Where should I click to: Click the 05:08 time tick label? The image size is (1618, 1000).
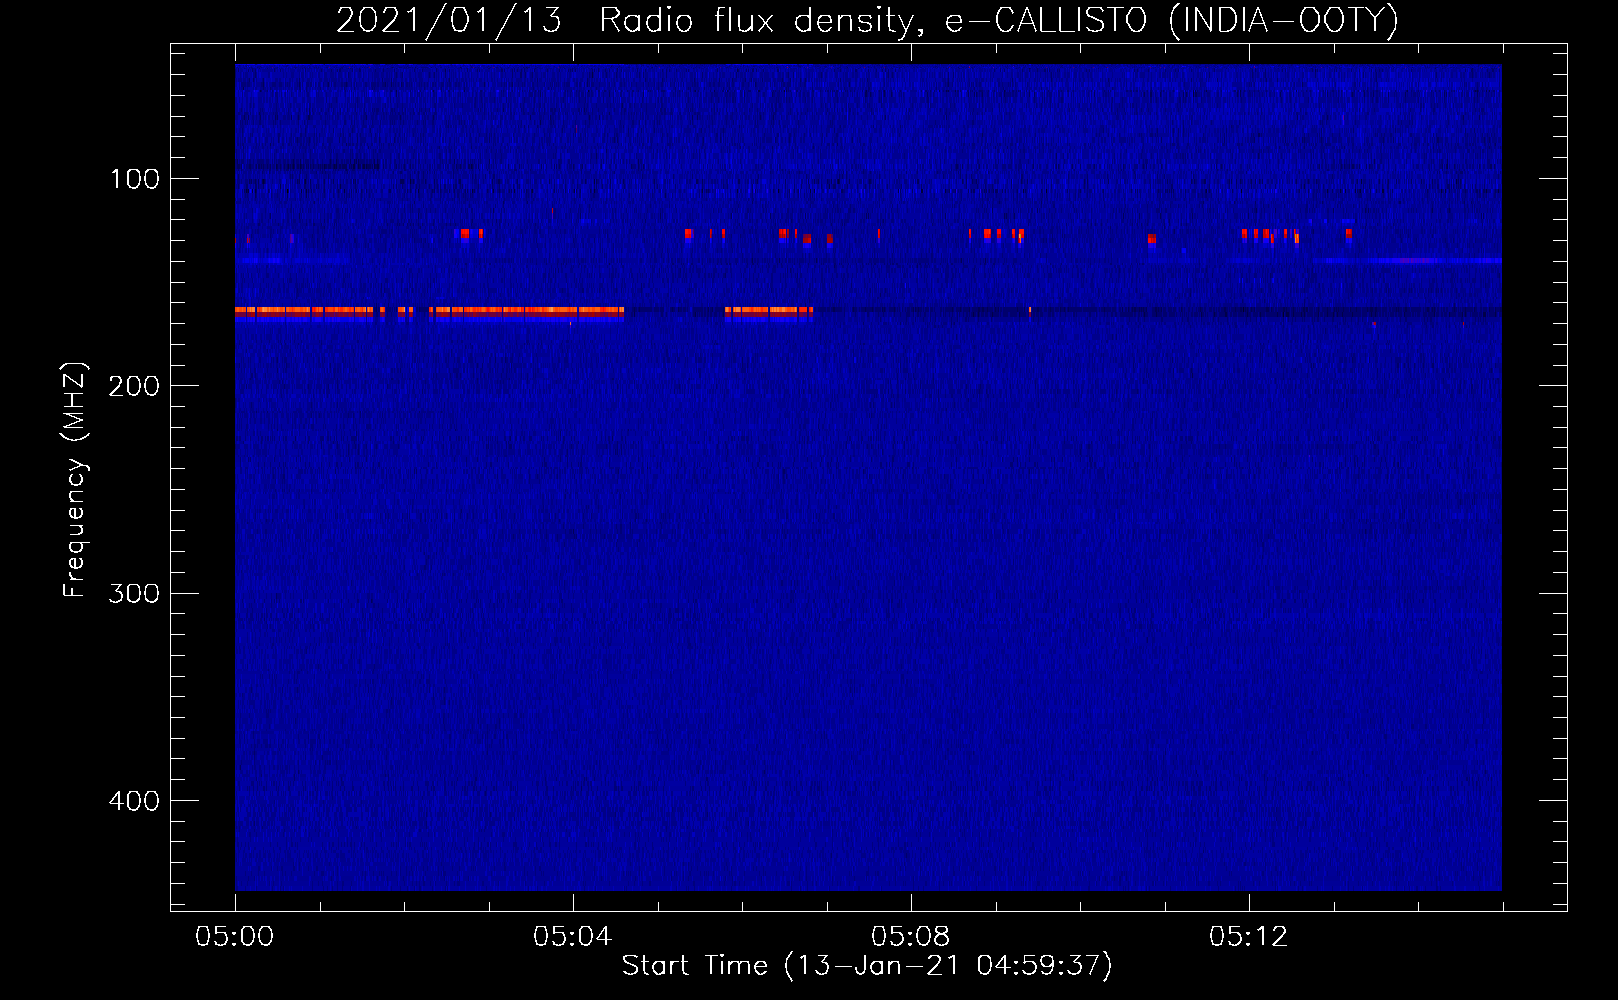[x=911, y=937]
